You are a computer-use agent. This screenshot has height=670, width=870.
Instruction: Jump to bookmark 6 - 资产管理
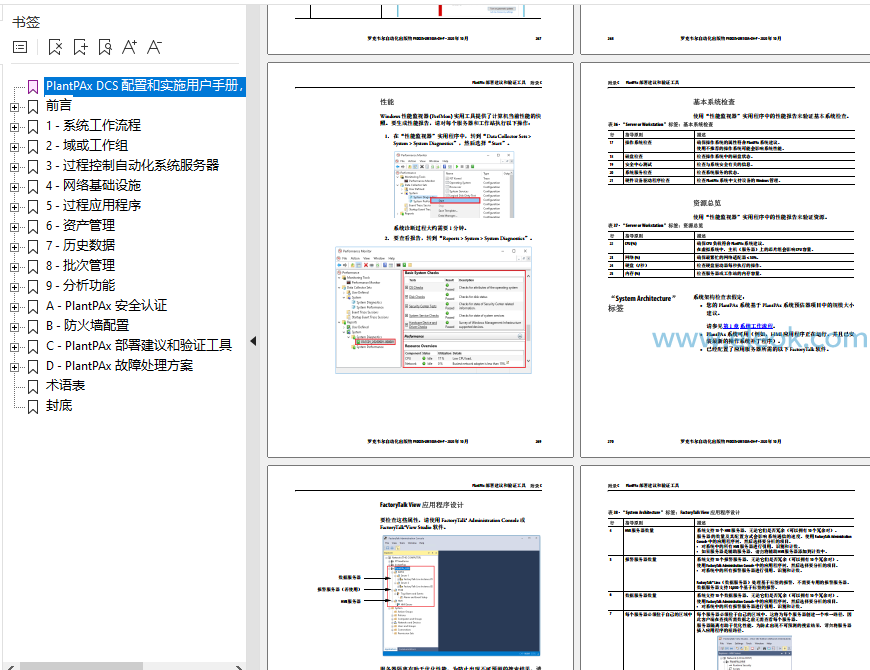tap(80, 225)
